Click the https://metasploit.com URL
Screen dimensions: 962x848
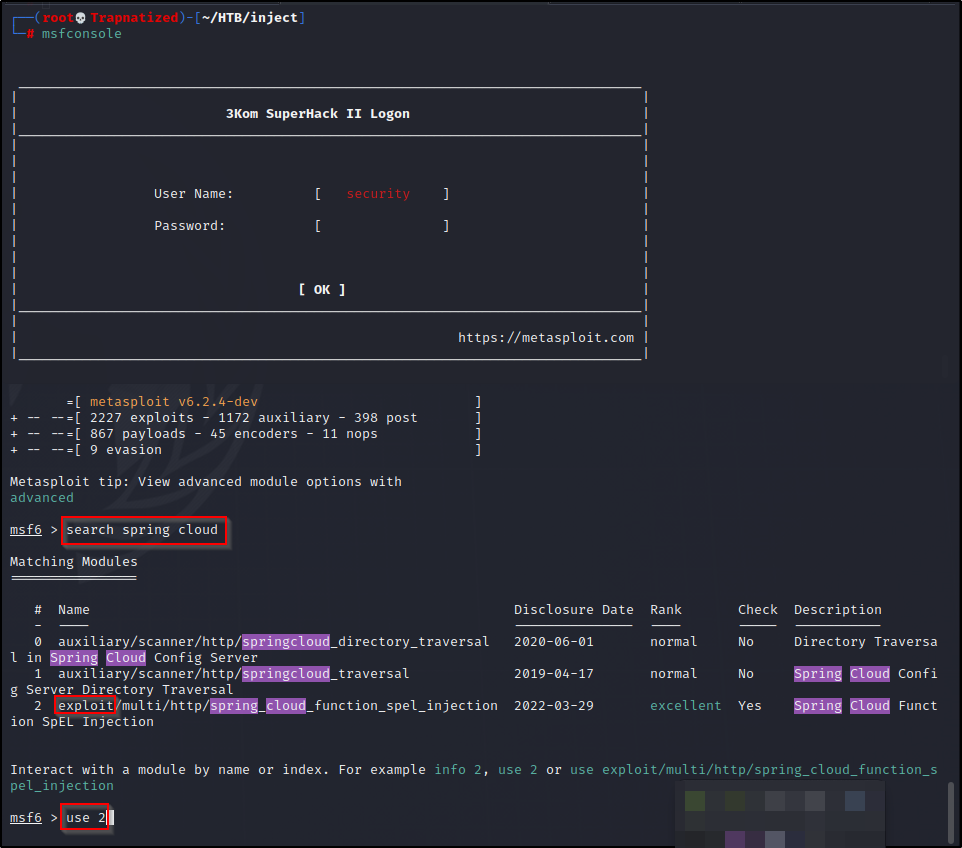pyautogui.click(x=546, y=337)
